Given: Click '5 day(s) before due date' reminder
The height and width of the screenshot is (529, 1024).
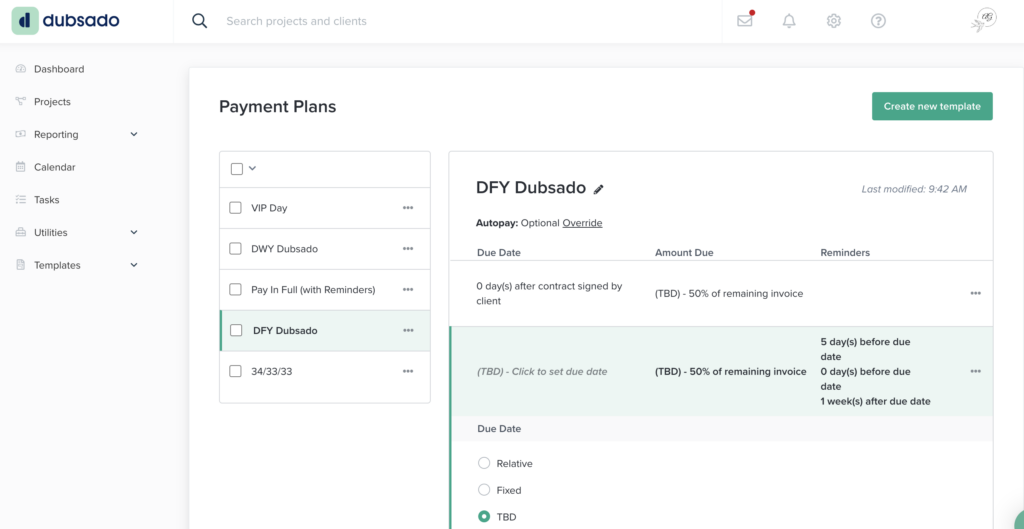Looking at the screenshot, I should coord(865,349).
